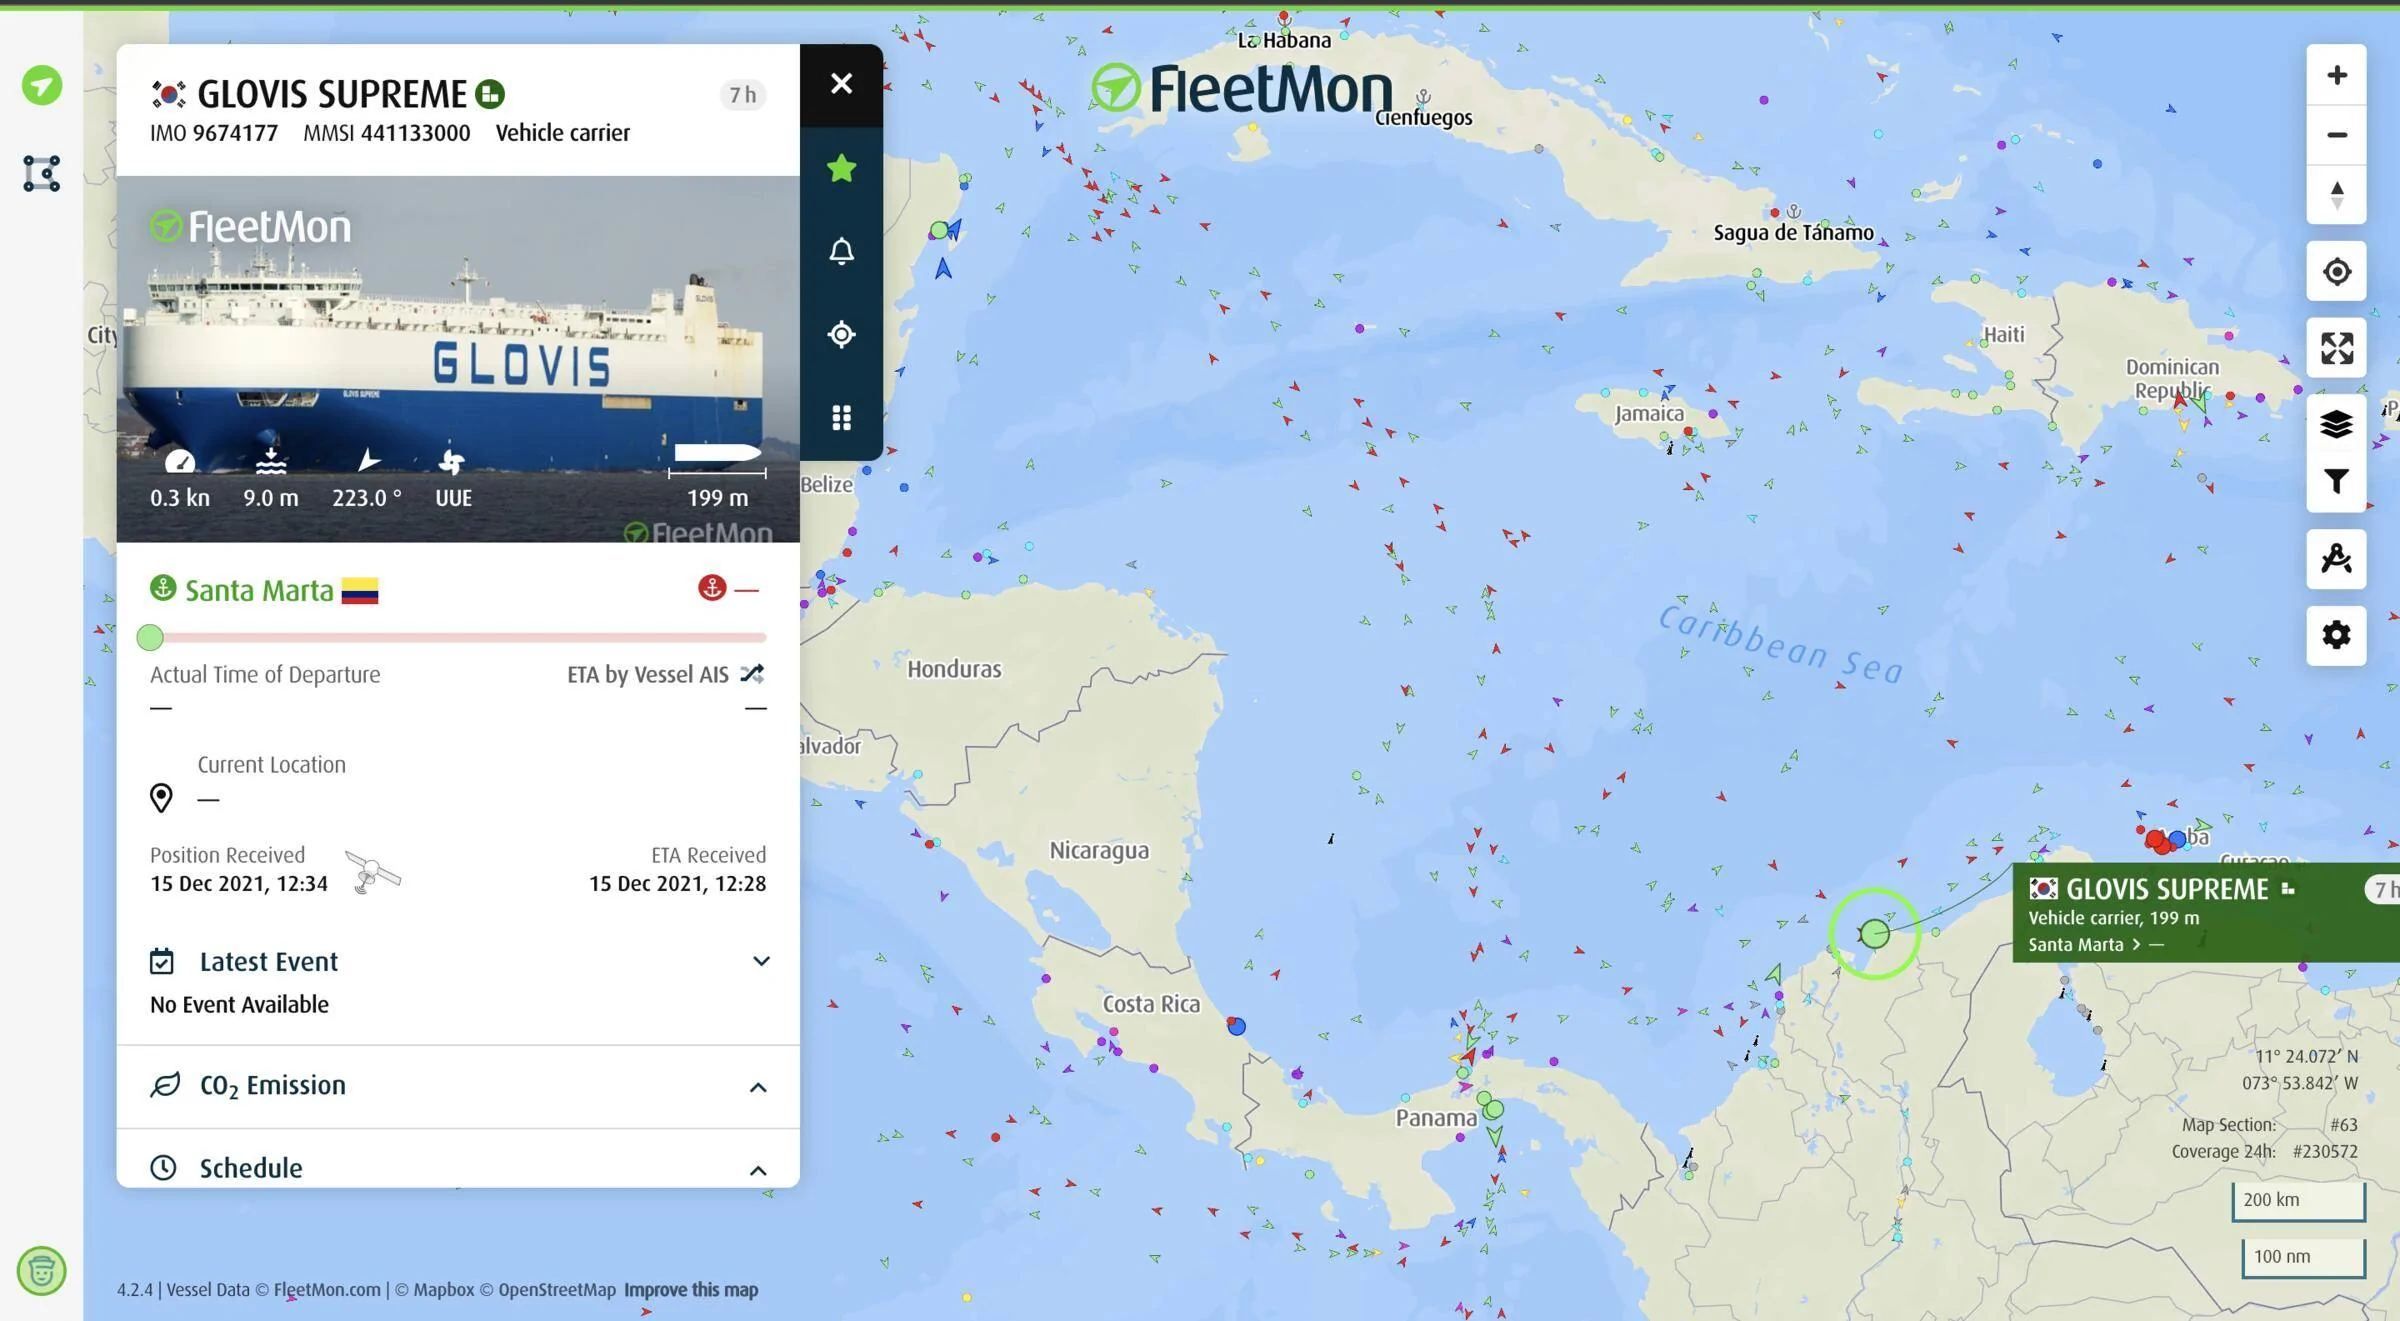Collapse the CO2 Emission section

point(758,1087)
